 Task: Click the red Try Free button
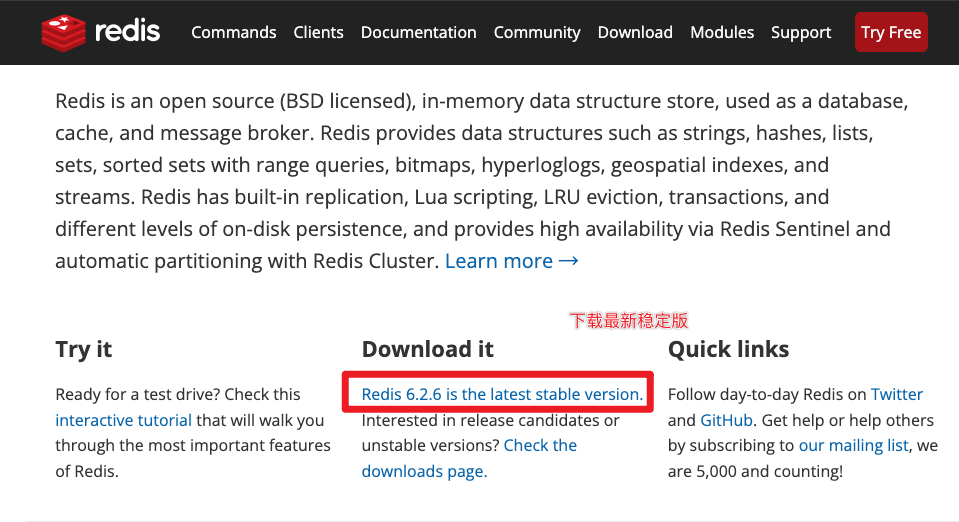[x=891, y=32]
